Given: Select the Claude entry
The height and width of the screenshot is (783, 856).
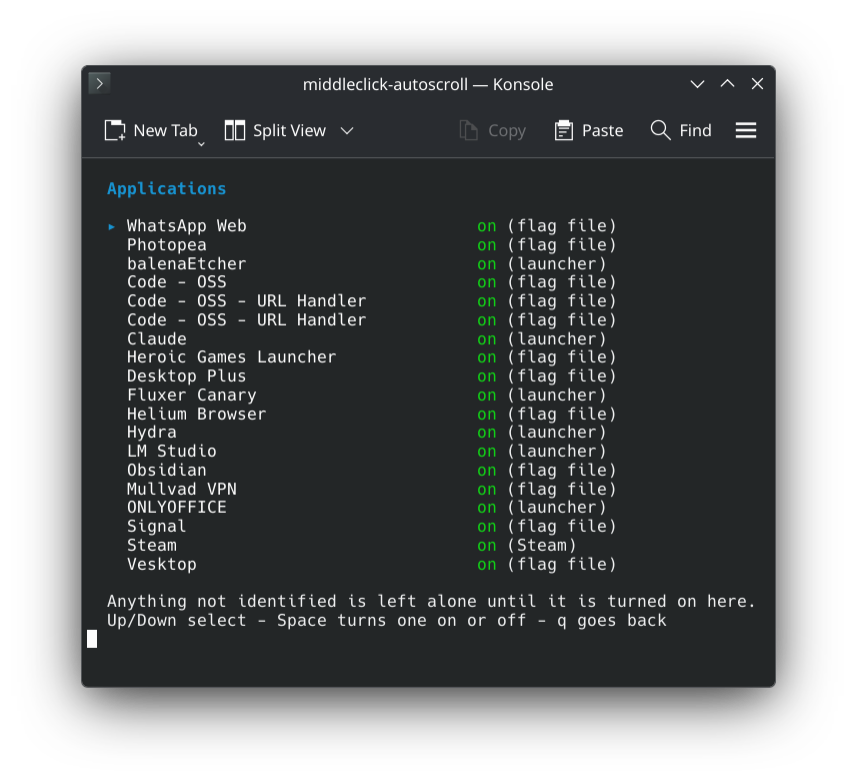Looking at the screenshot, I should (x=157, y=339).
